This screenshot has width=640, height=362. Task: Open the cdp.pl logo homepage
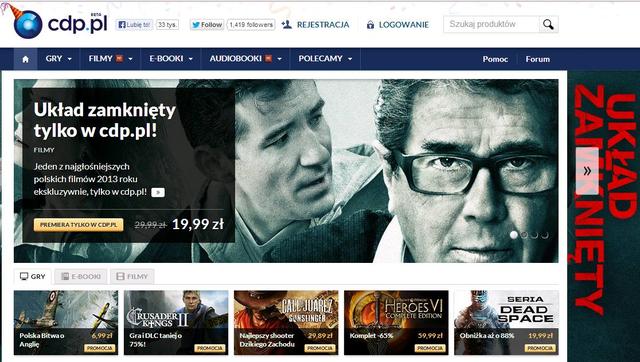(x=60, y=24)
